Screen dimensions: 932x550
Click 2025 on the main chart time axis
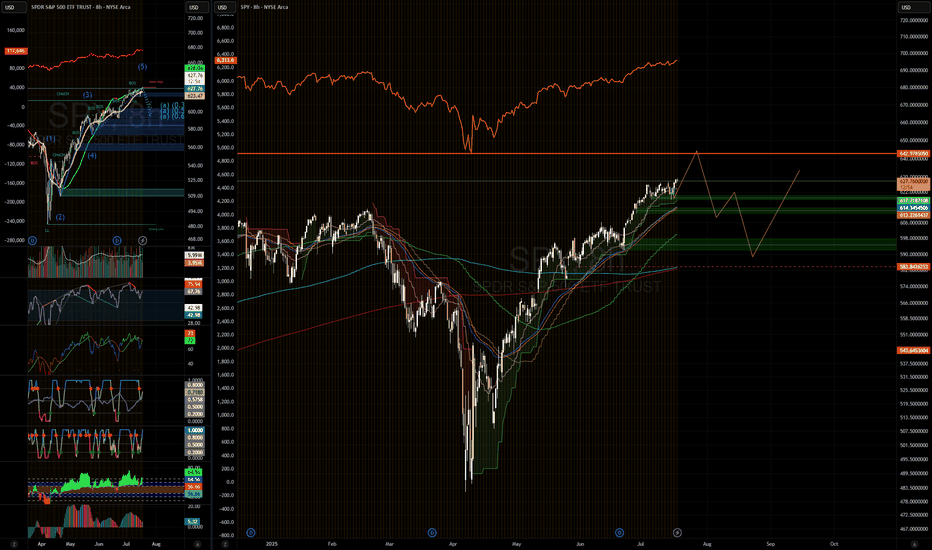(x=272, y=544)
